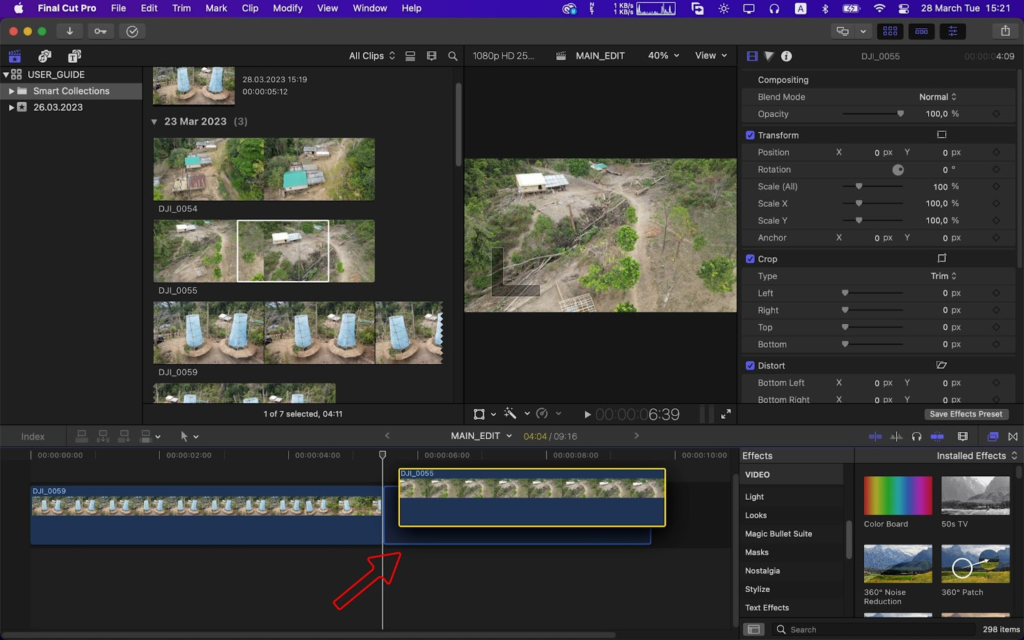The image size is (1024, 640).
Task: Change the Blend Mode Normal dropdown
Action: tap(938, 97)
